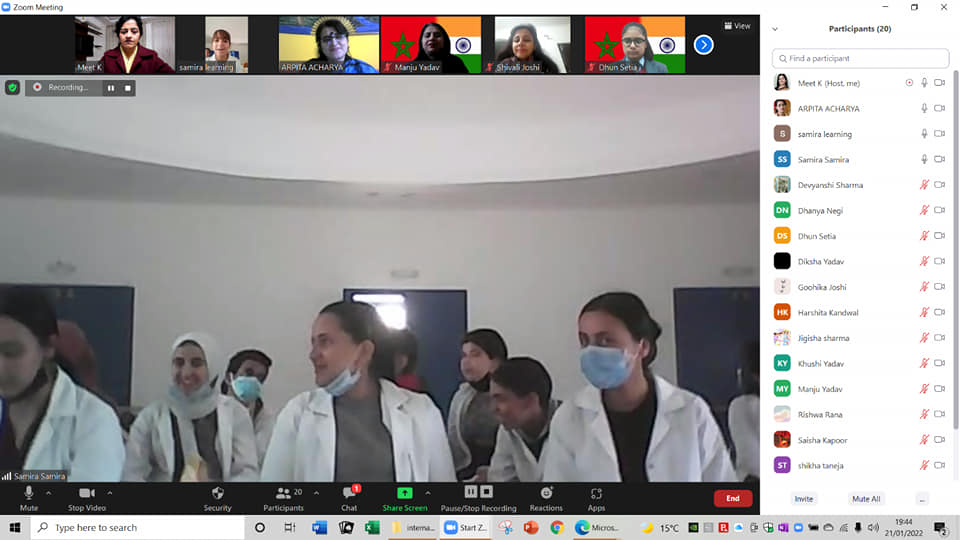Show next video thumbnails with blue arrow
The height and width of the screenshot is (540, 960).
(x=703, y=44)
